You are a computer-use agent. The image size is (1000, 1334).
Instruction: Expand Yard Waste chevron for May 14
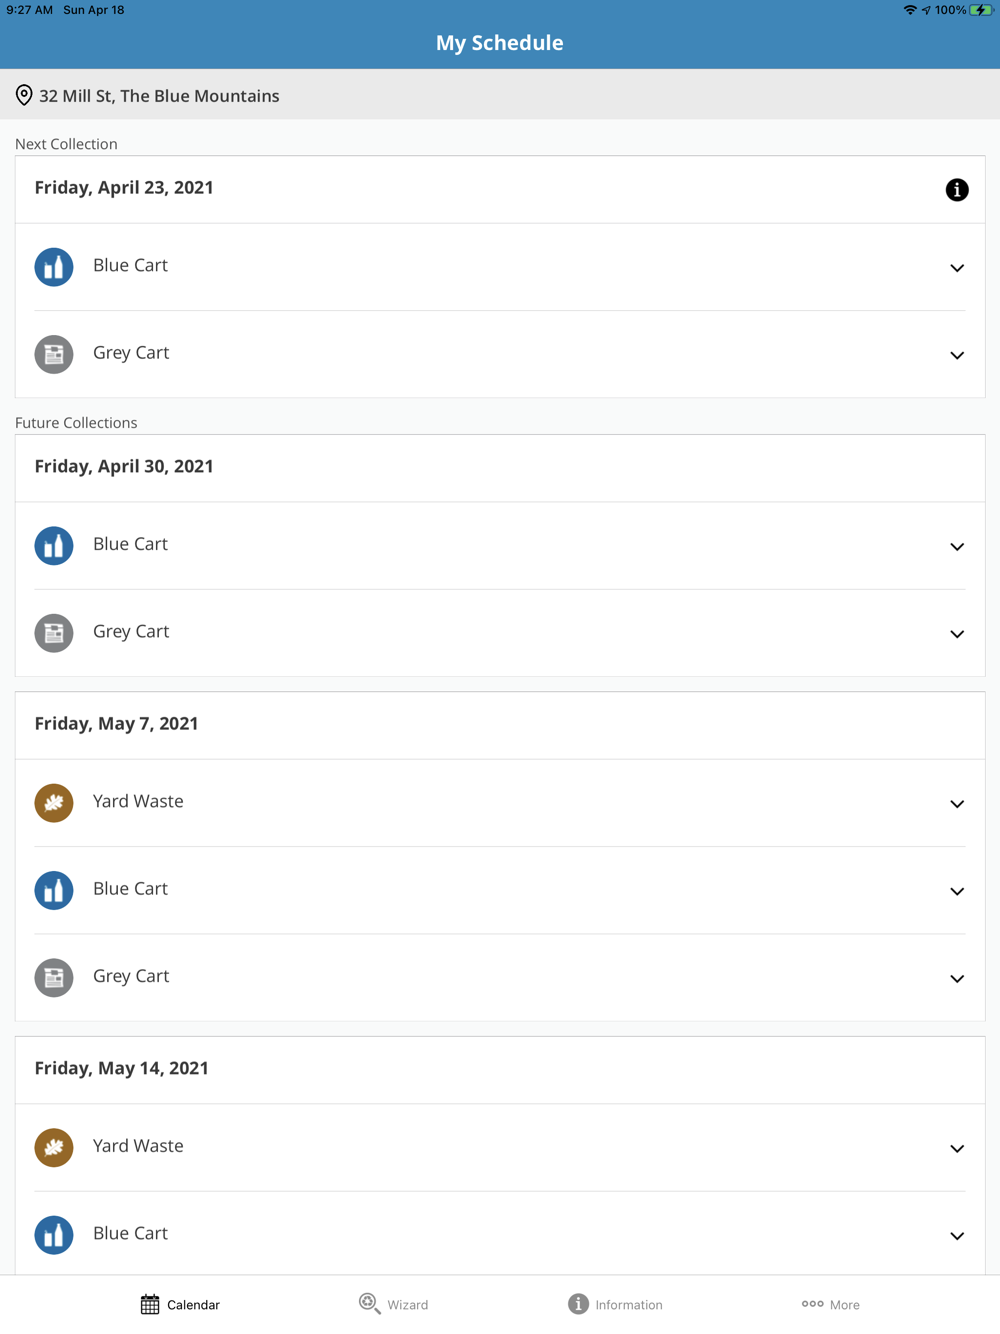(x=956, y=1149)
